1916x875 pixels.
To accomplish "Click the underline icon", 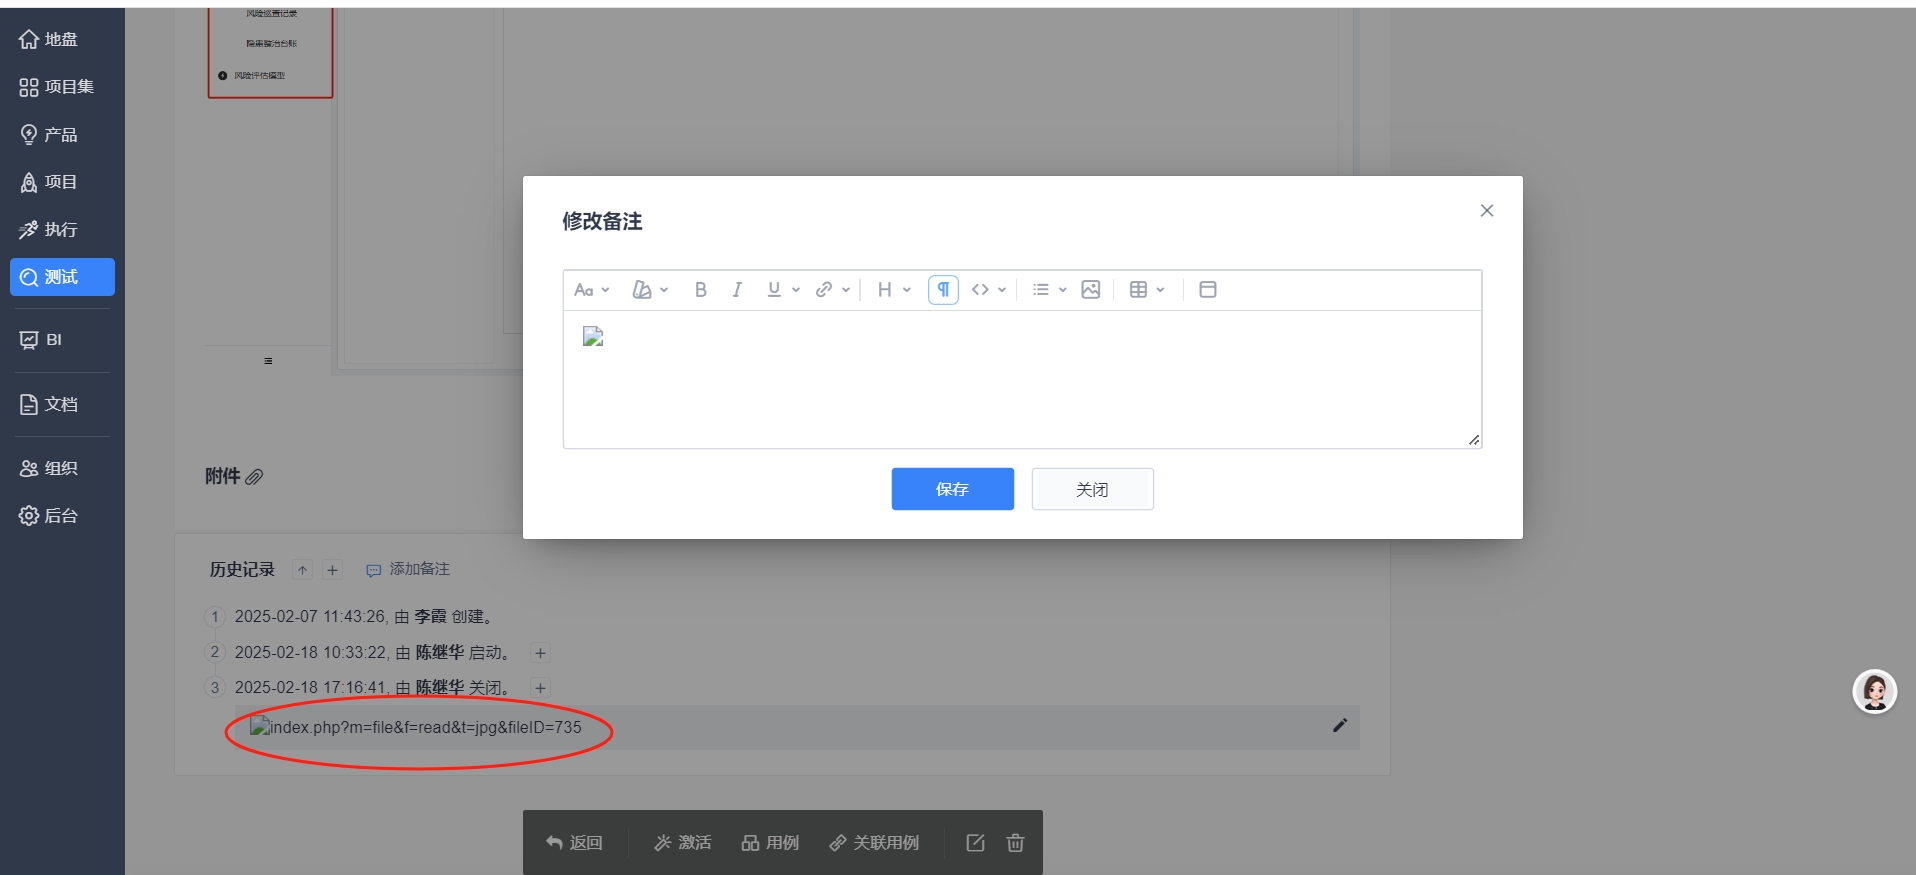I will (x=773, y=290).
